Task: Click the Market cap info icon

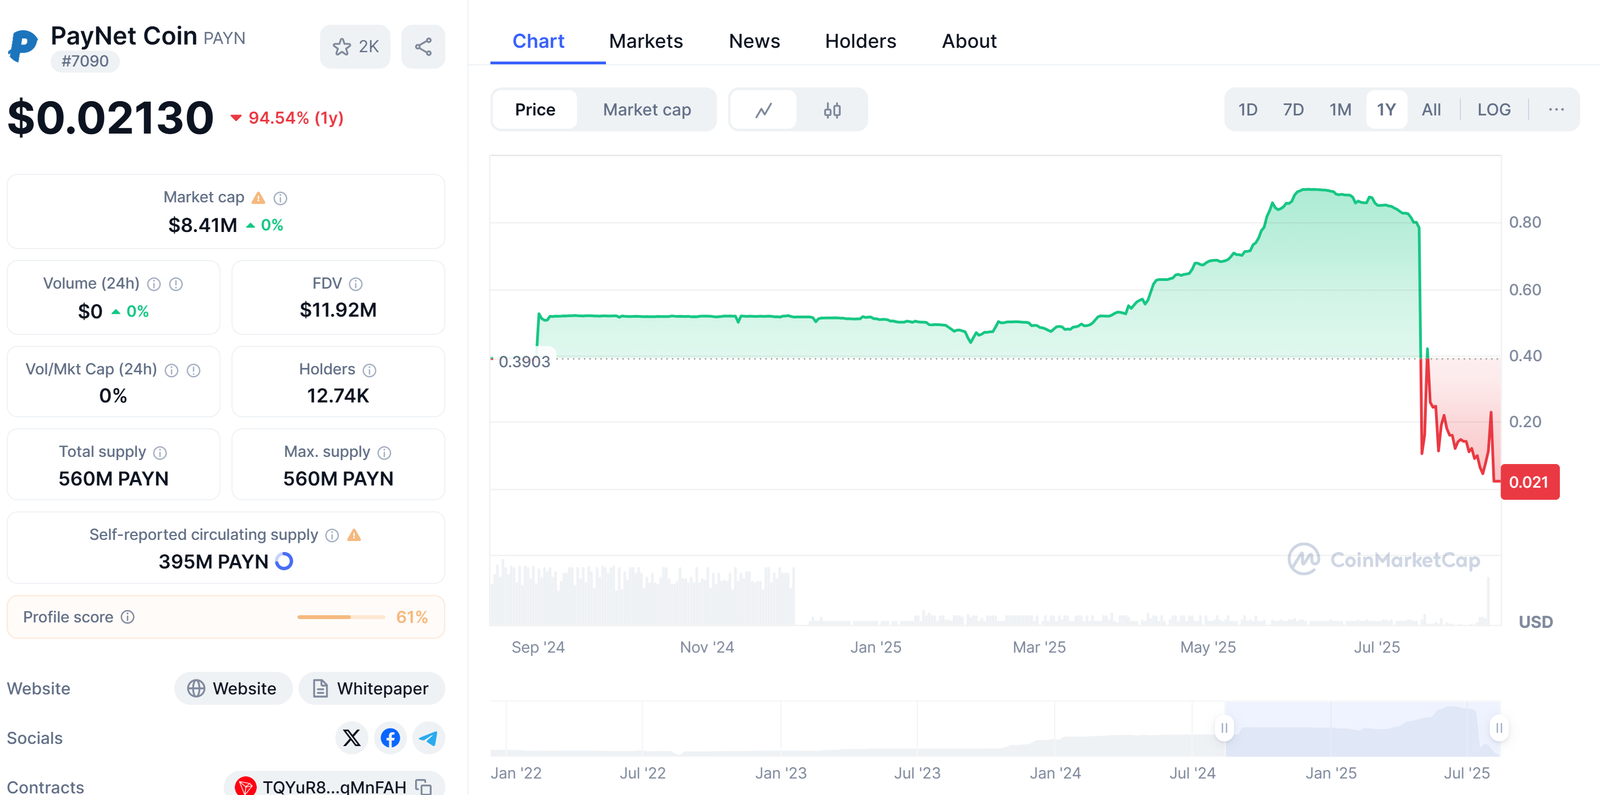Action: (281, 198)
